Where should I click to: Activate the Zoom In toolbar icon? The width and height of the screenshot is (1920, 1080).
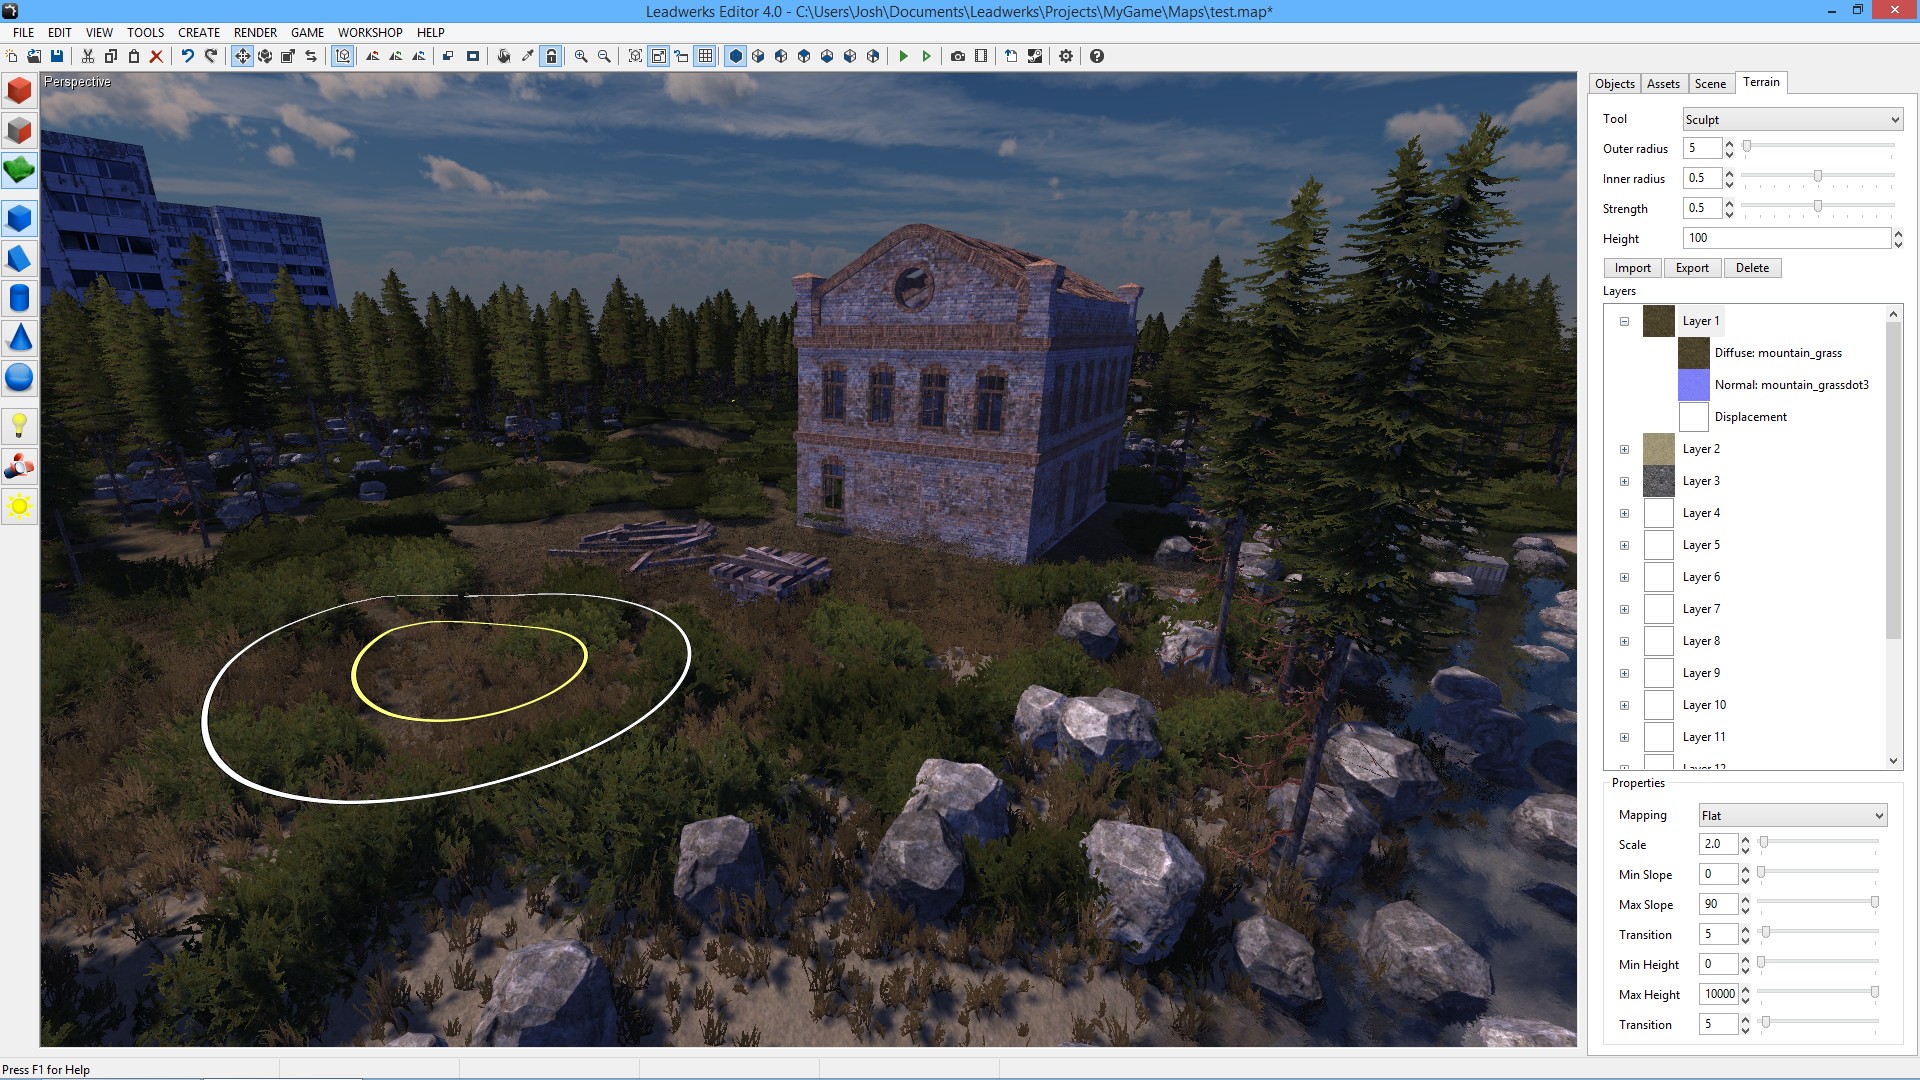[x=580, y=56]
